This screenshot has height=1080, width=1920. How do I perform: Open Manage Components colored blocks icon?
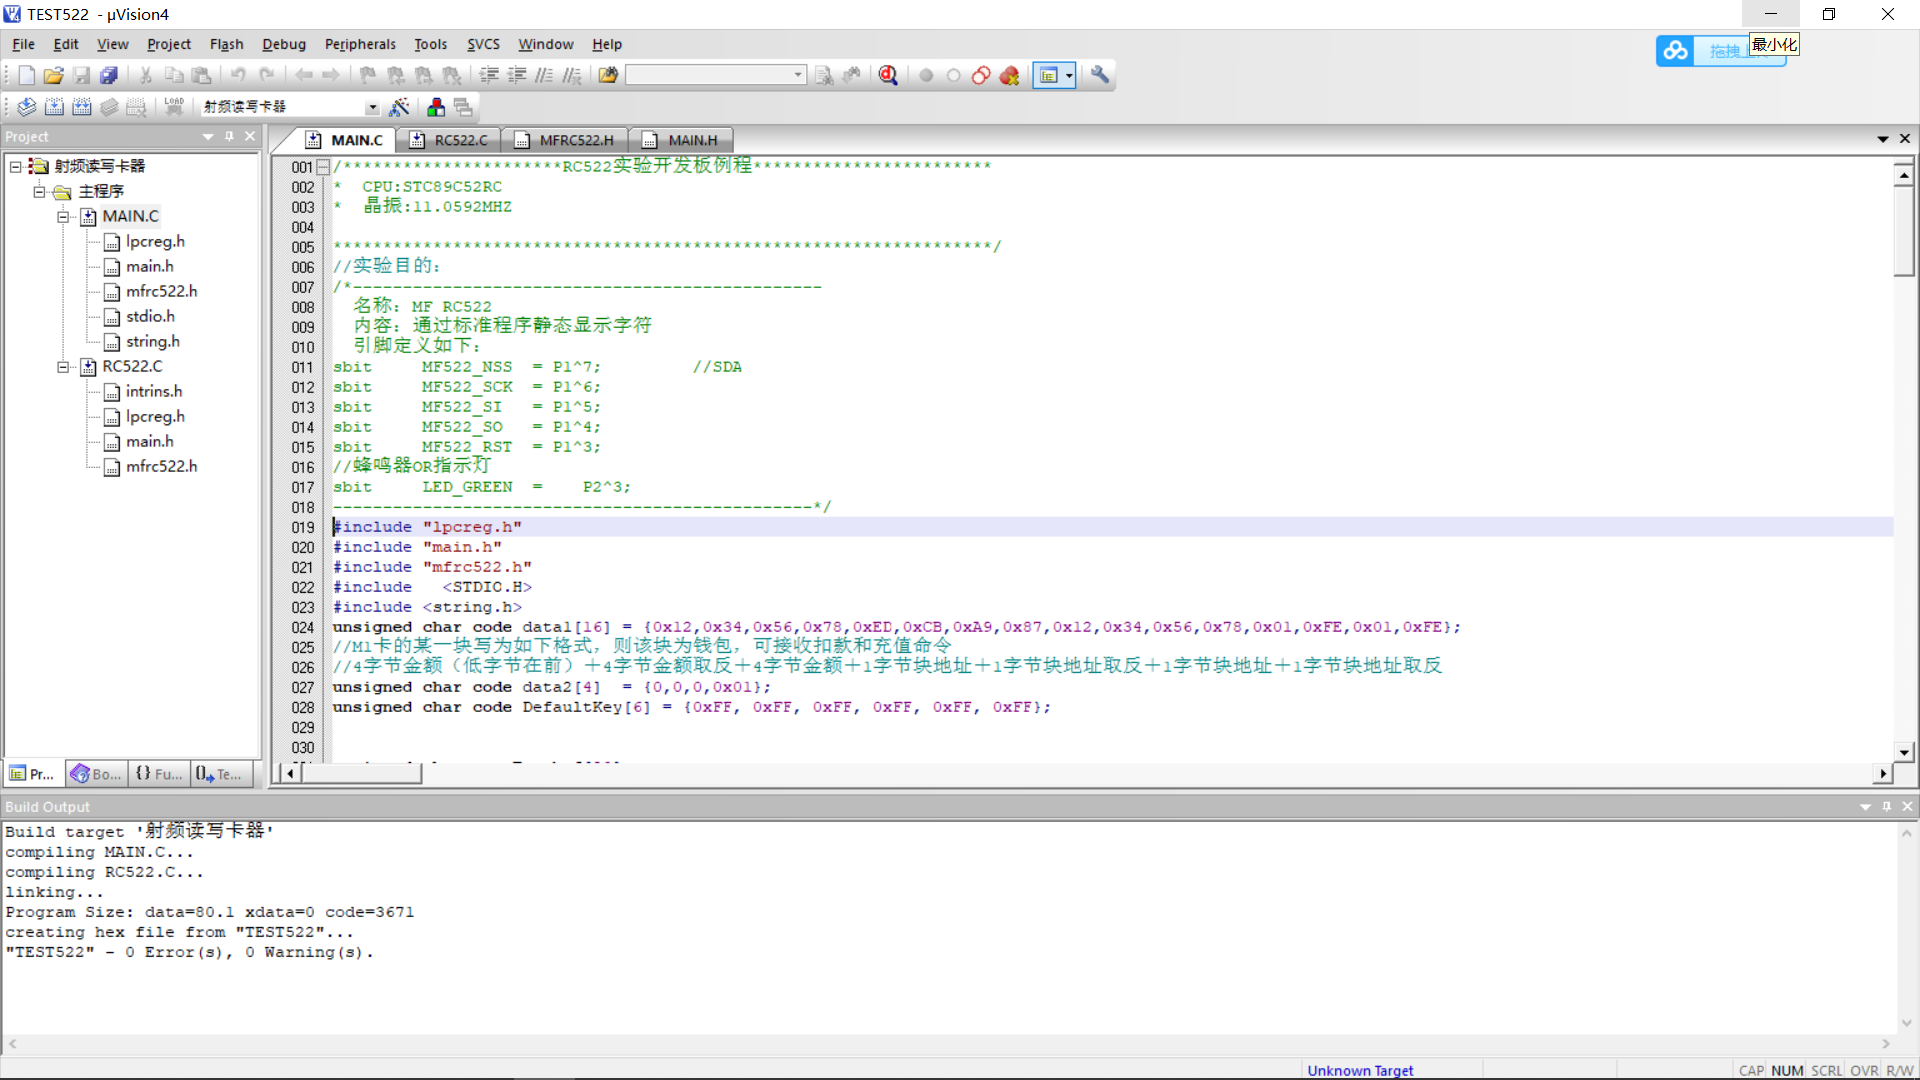(x=436, y=106)
